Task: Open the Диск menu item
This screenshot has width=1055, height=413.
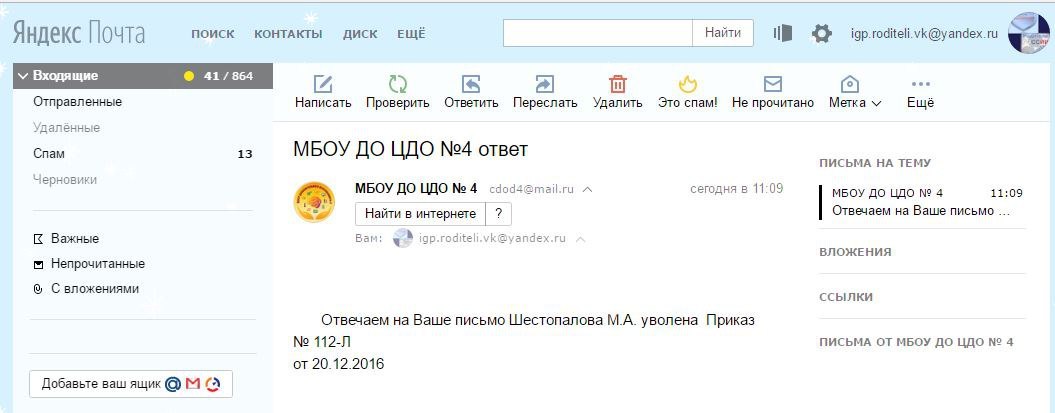Action: point(360,34)
